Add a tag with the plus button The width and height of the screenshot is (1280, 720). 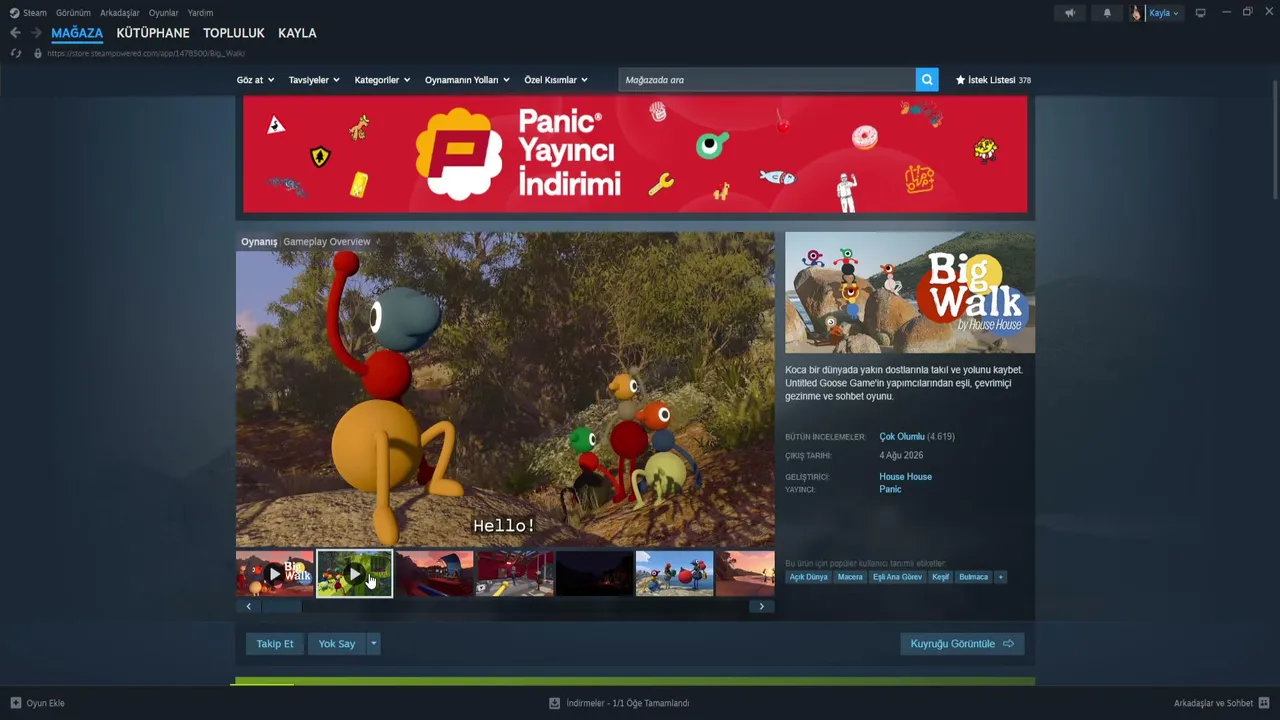(1000, 577)
